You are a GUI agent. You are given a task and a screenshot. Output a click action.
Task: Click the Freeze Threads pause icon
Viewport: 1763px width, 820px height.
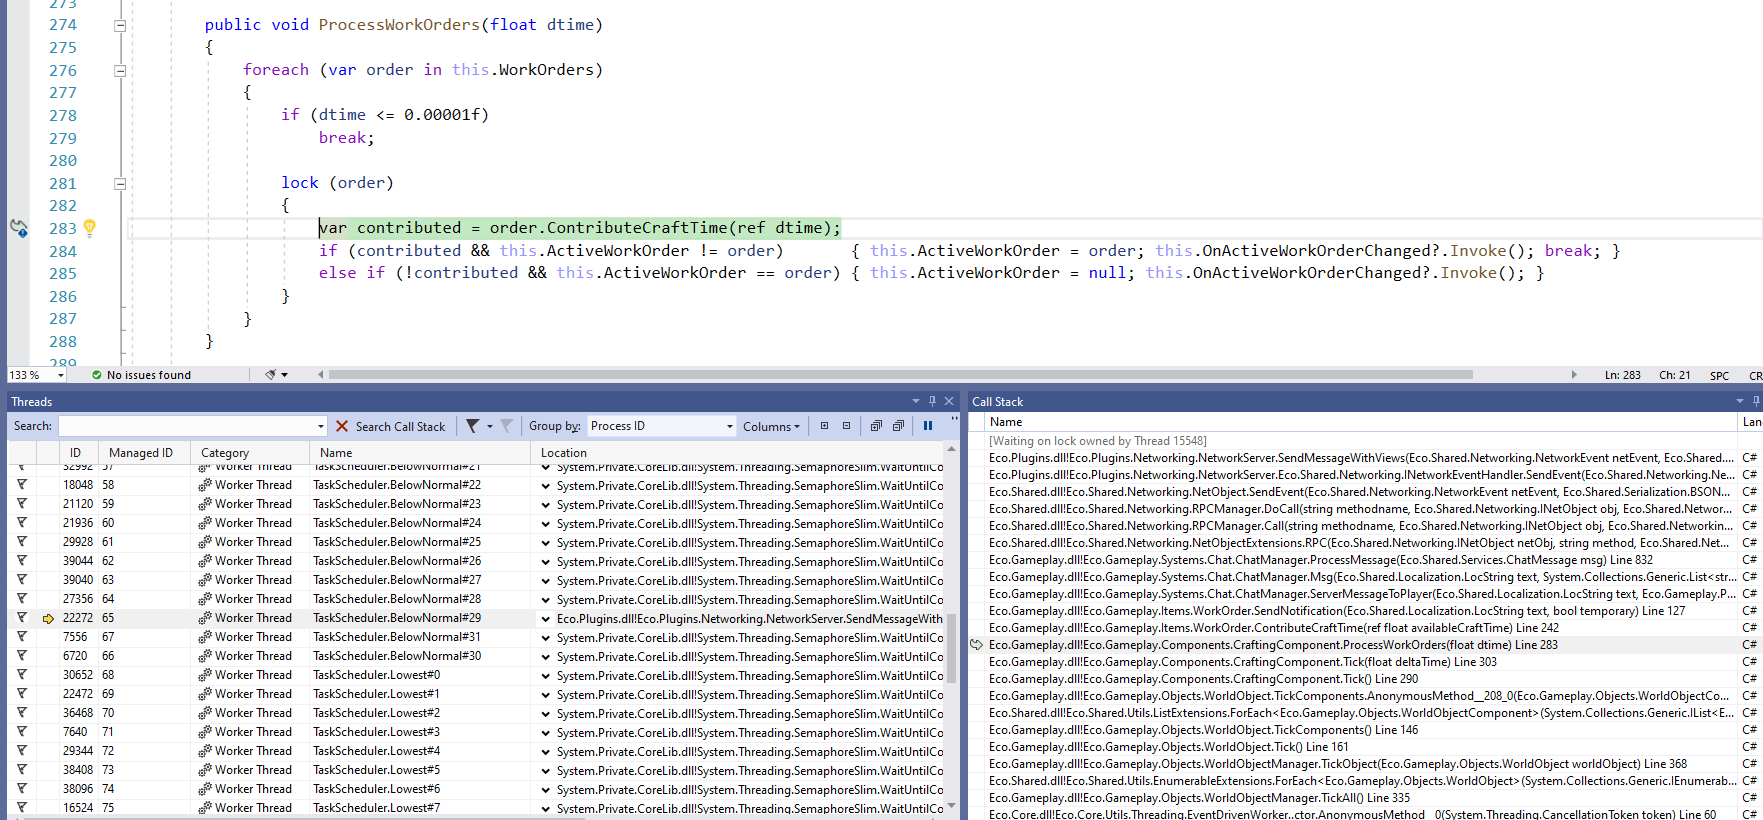[x=928, y=426]
